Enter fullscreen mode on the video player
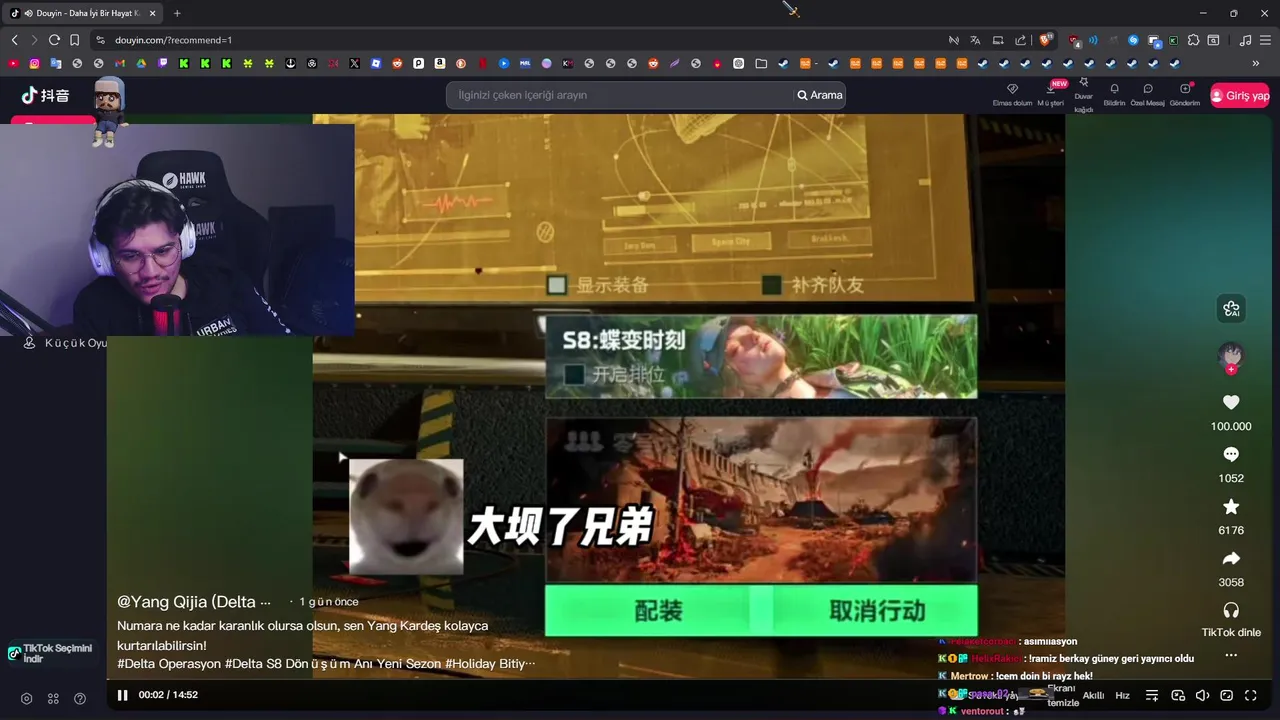 tap(1250, 695)
